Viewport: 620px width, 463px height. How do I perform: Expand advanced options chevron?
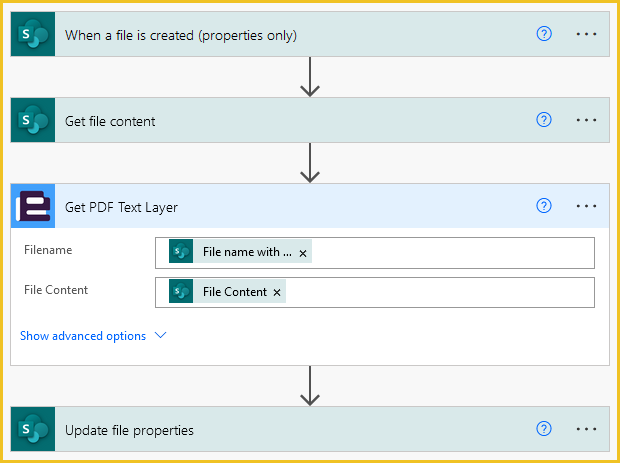pyautogui.click(x=161, y=335)
